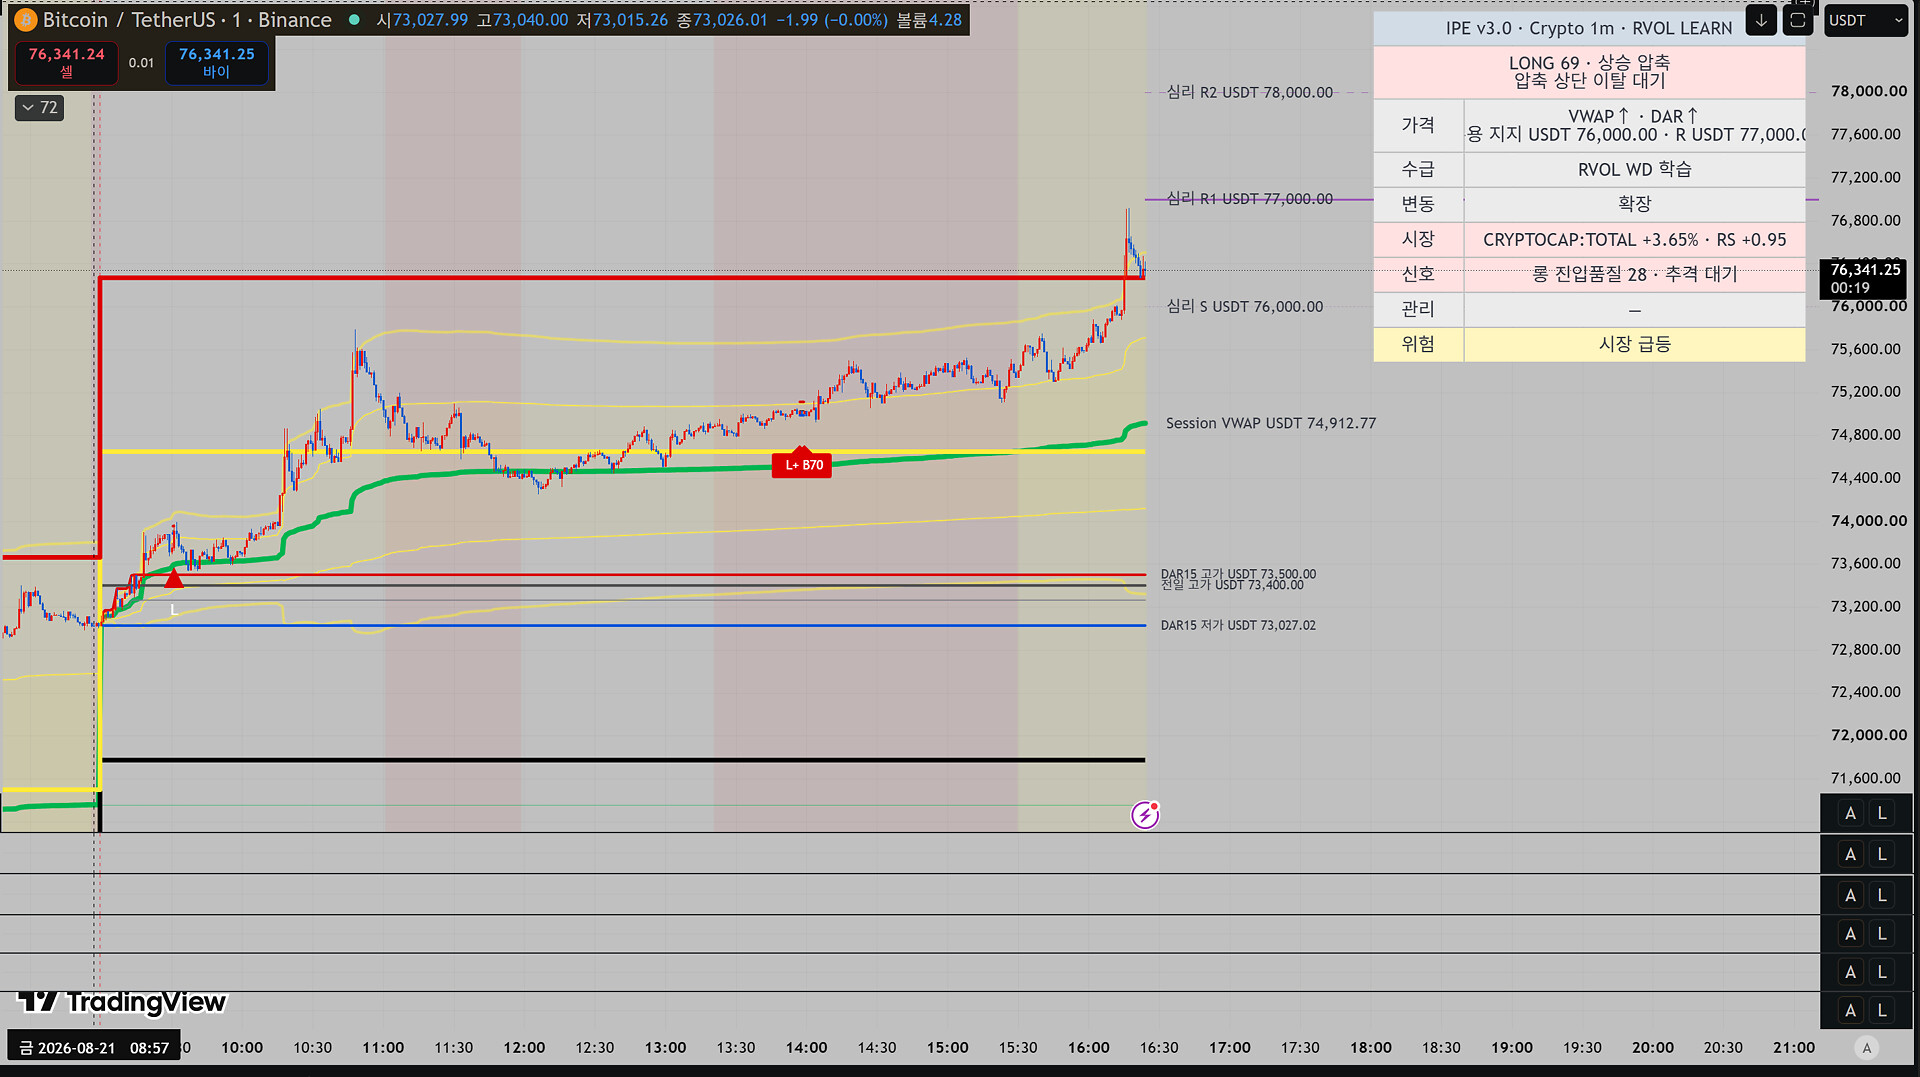
Task: Click the down-arrow button beside the fullscreen icon
Action: (x=1761, y=20)
